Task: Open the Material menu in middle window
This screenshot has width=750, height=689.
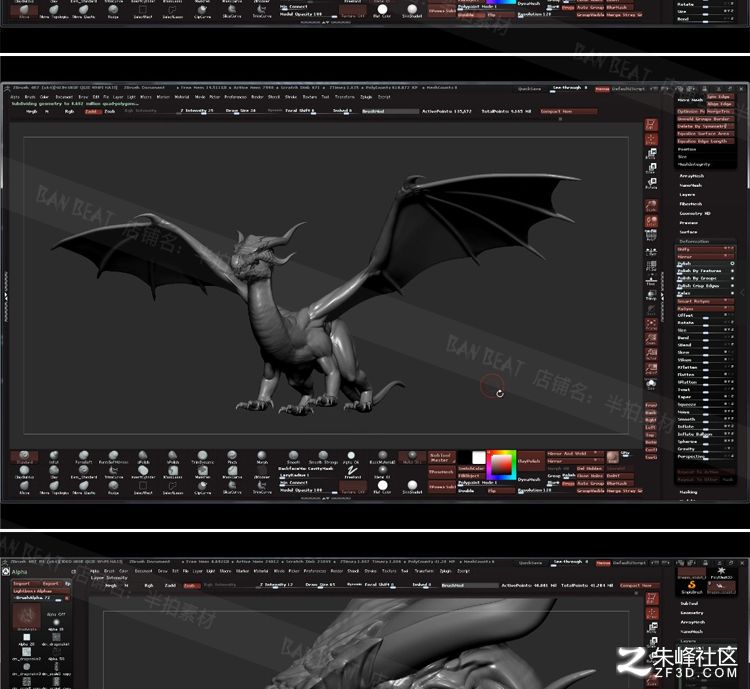Action: click(182, 97)
